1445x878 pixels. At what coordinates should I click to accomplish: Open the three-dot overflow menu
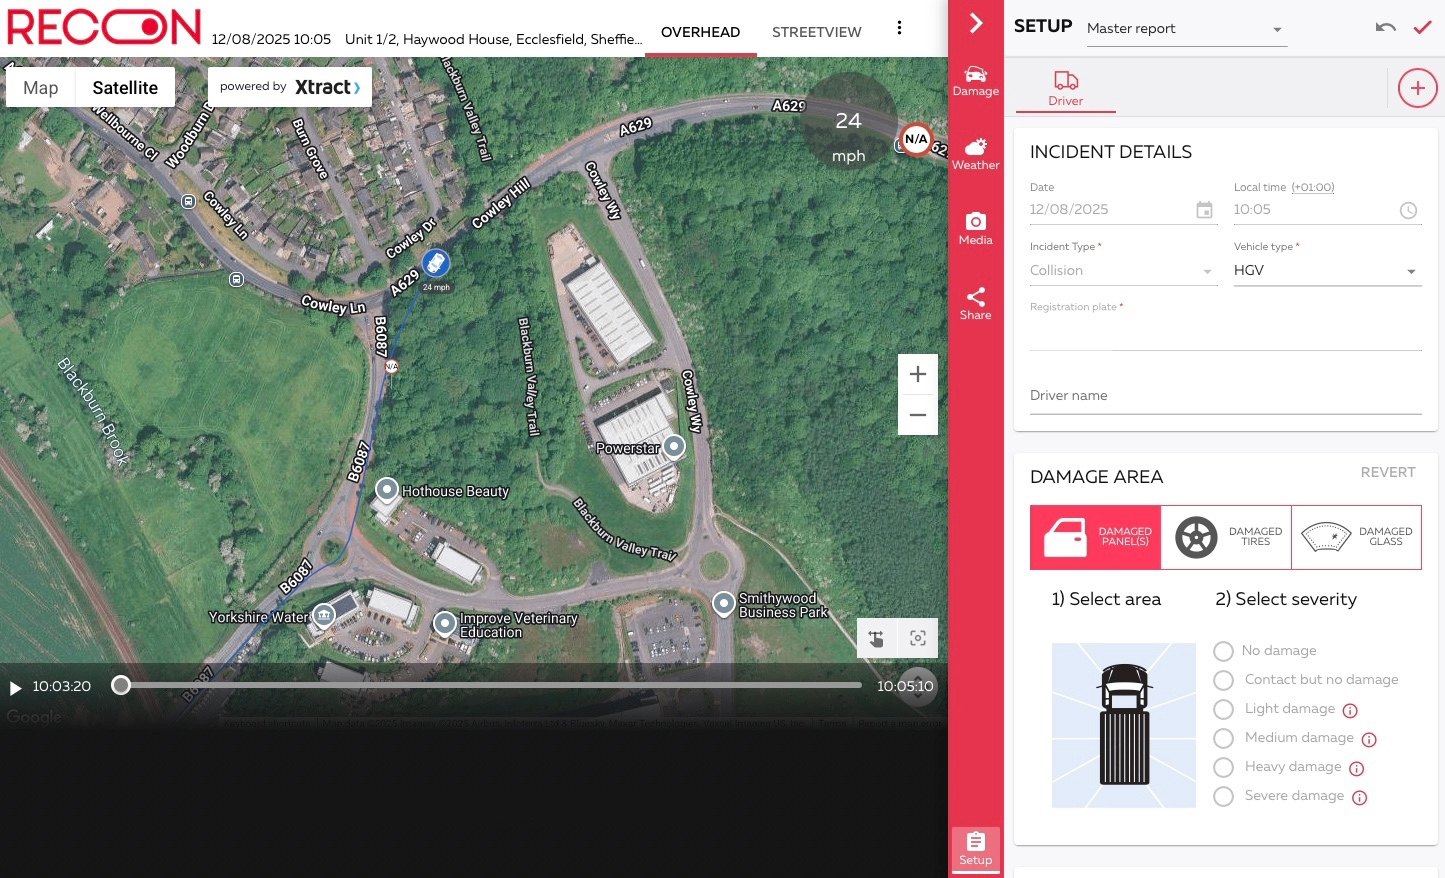(899, 28)
